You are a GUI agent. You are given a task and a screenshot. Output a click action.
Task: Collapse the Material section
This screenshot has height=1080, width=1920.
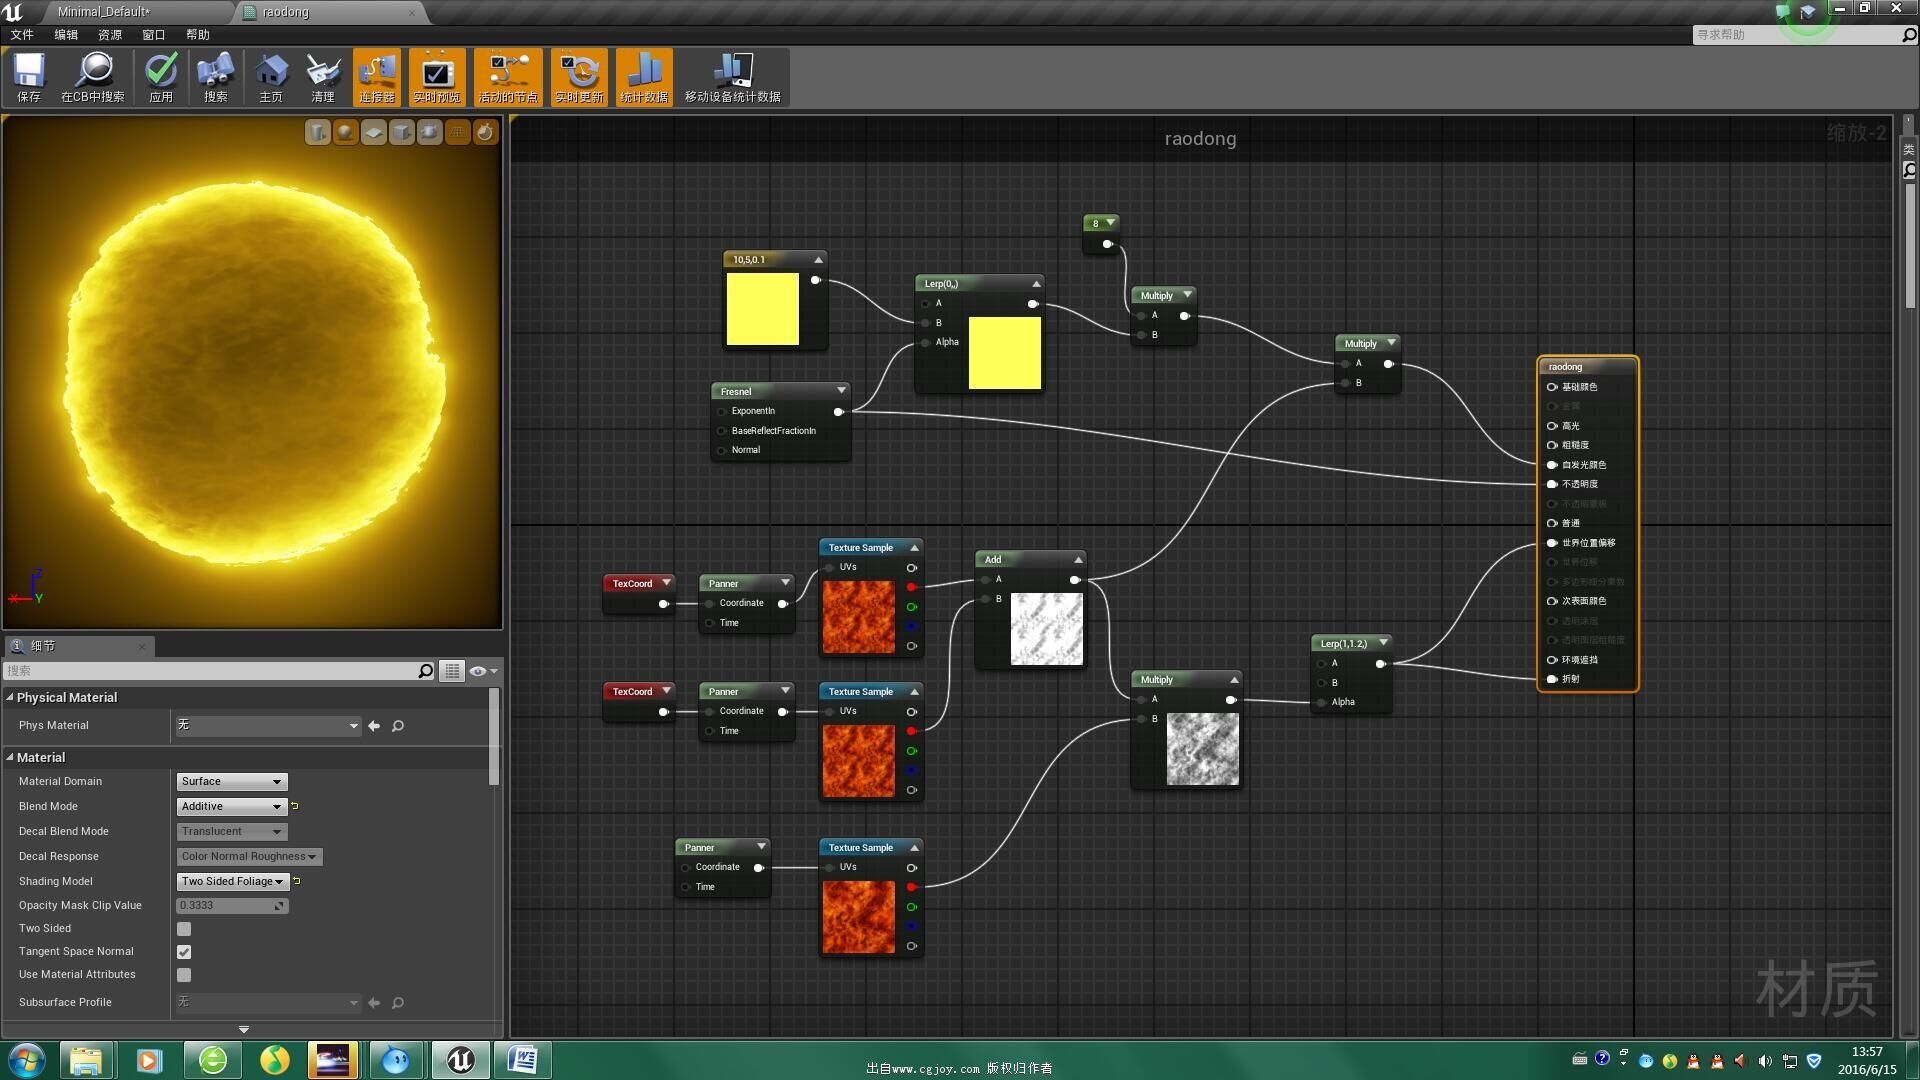[x=10, y=757]
